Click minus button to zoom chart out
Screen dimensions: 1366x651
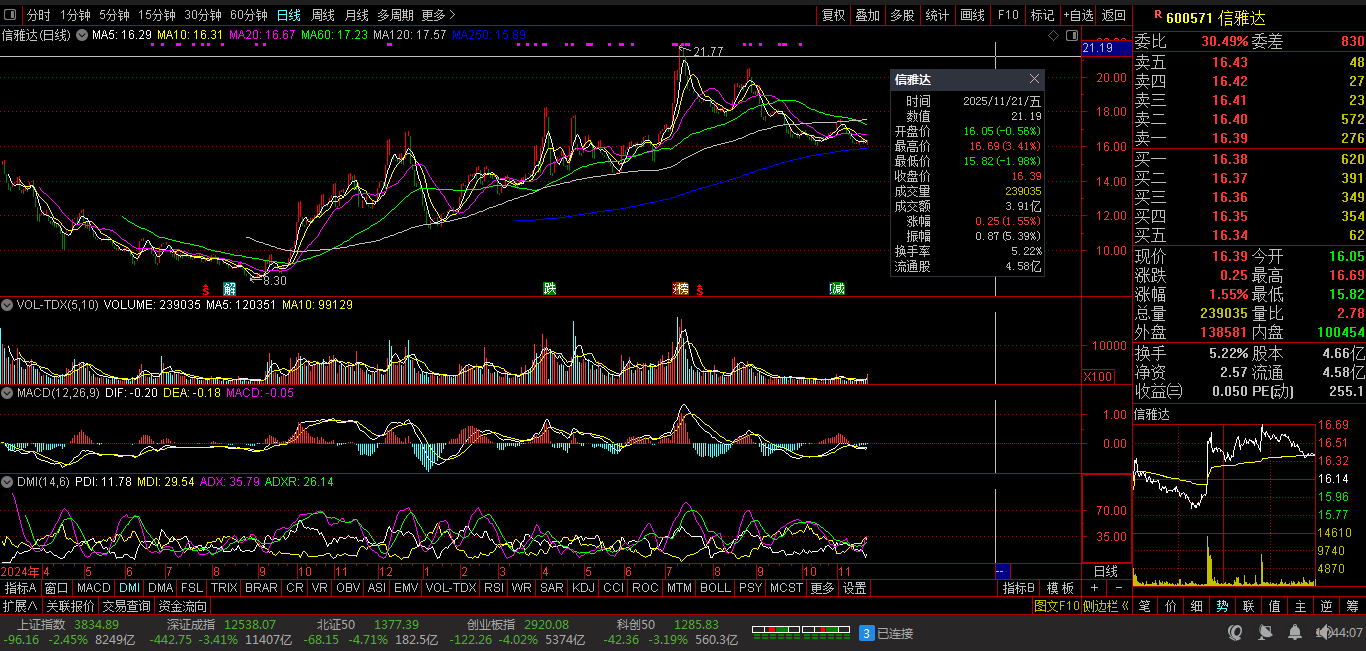[x=1119, y=588]
